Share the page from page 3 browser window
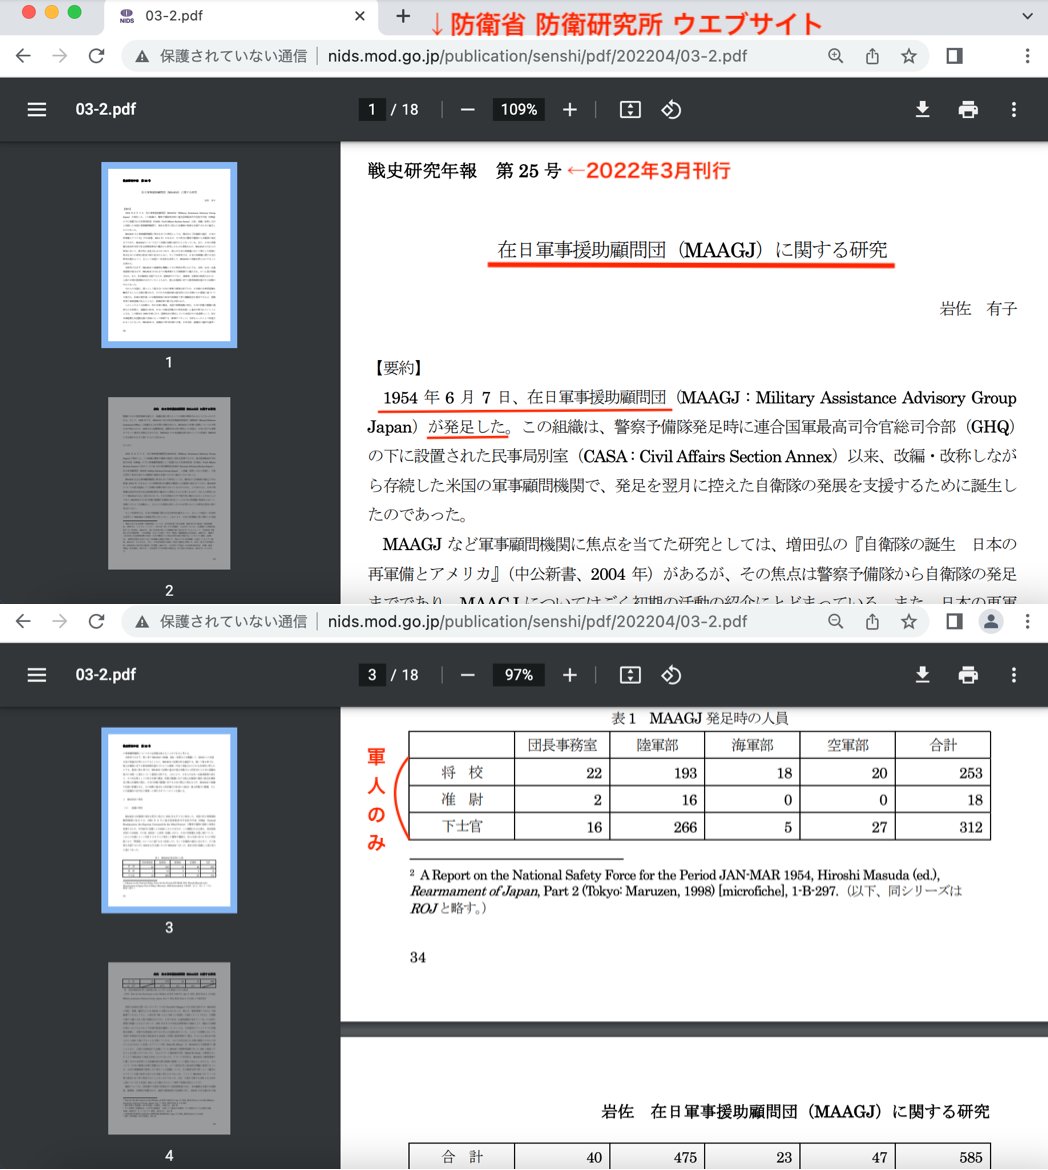The width and height of the screenshot is (1048, 1170). pyautogui.click(x=872, y=622)
